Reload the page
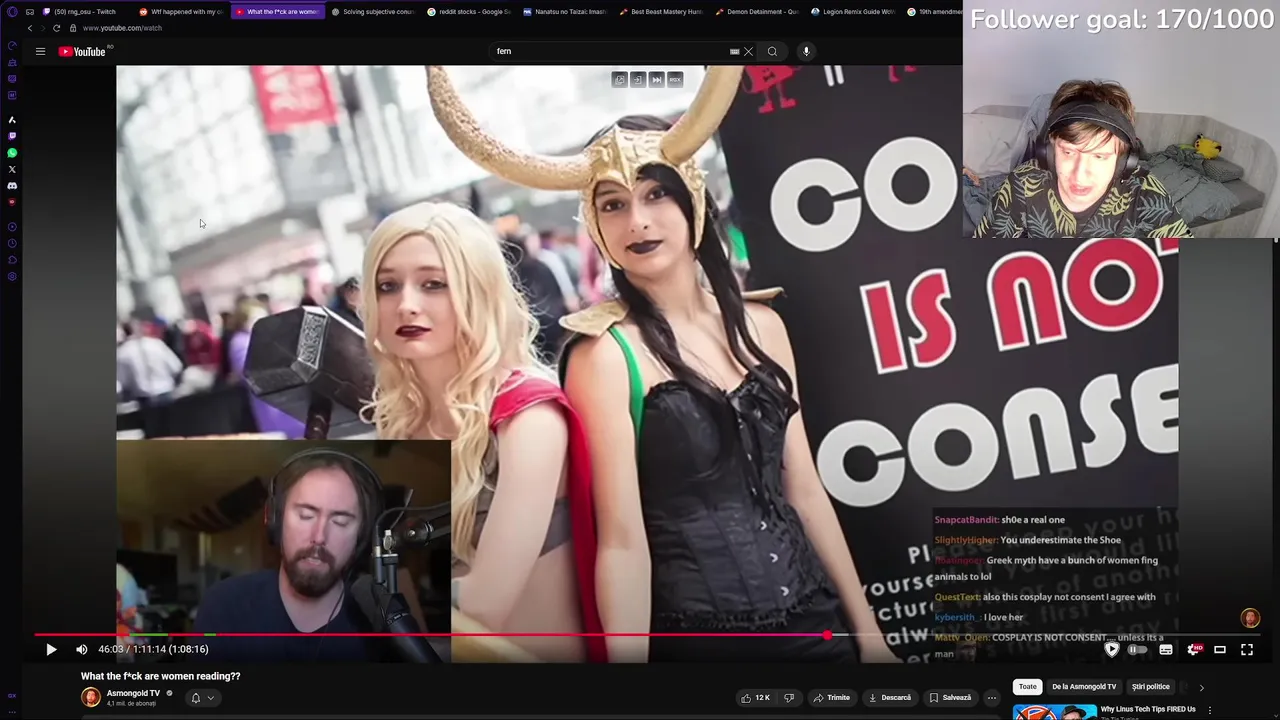Screen dimensions: 1280x720 coord(56,28)
